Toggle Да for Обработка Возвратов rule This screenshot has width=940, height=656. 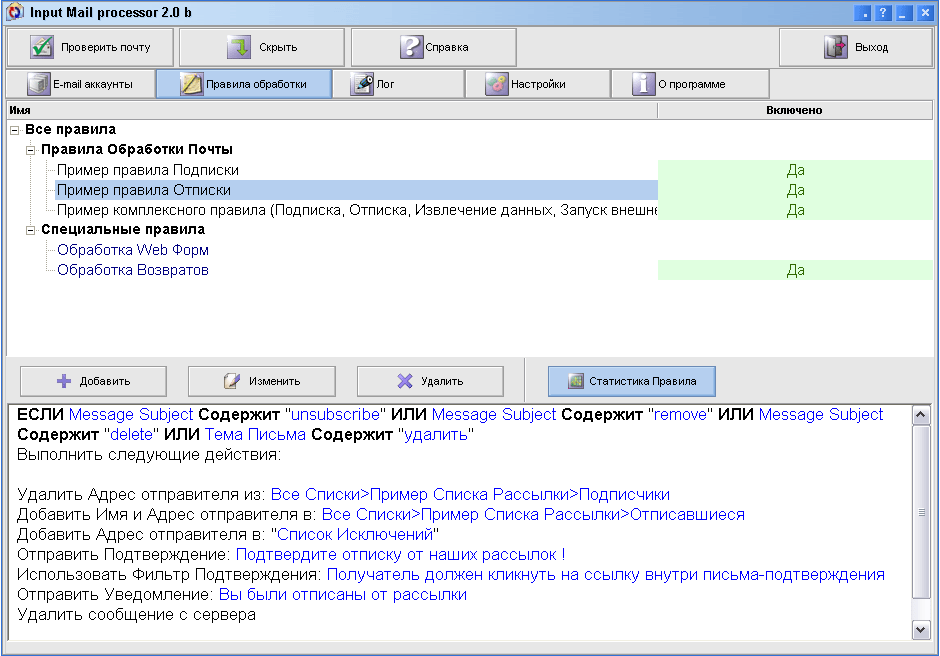[x=795, y=270]
